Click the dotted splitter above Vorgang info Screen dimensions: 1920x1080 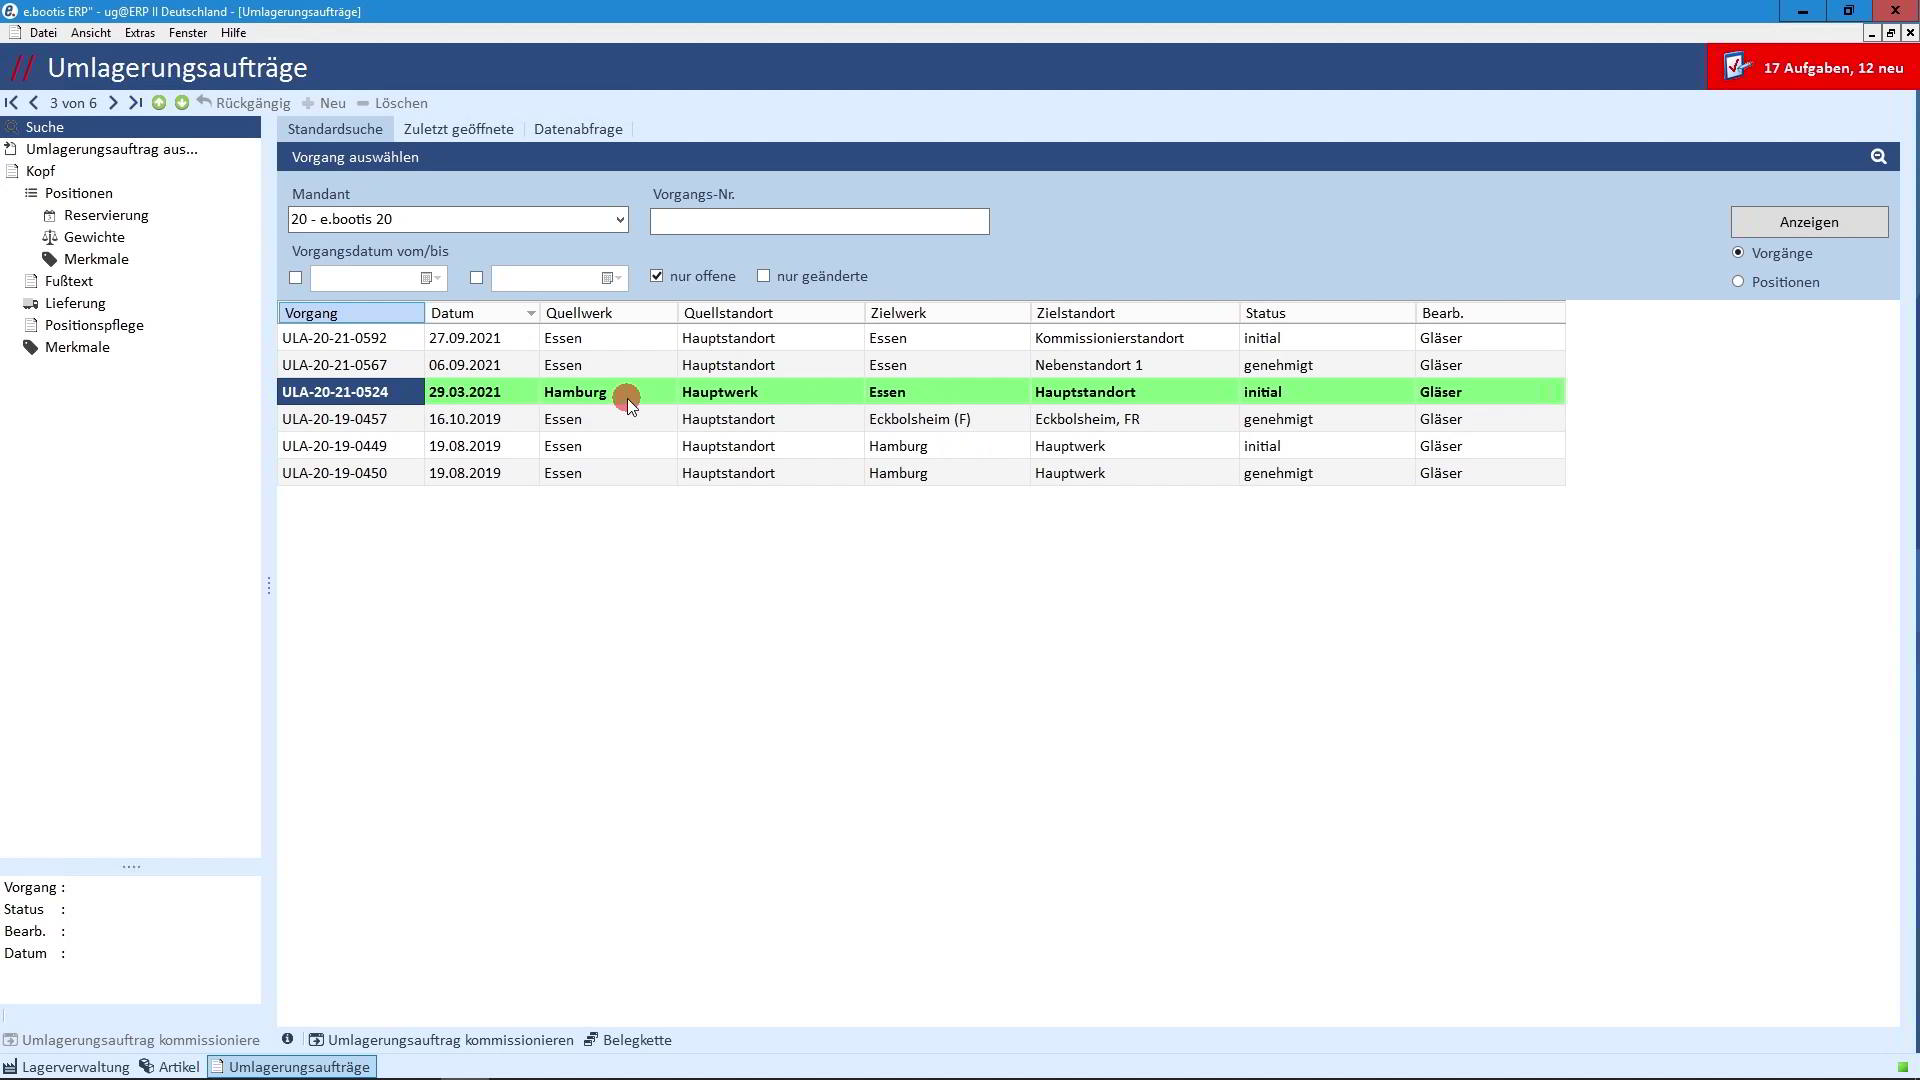[x=131, y=867]
